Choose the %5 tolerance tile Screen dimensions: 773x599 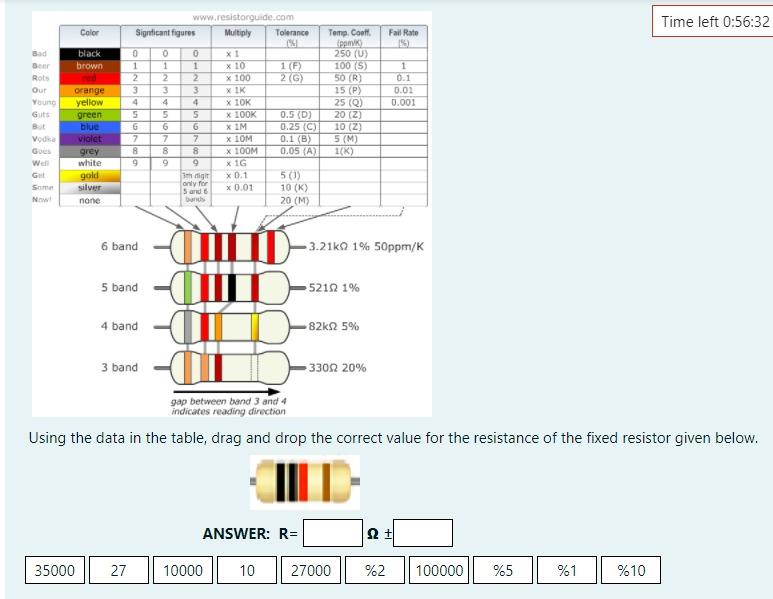(503, 570)
